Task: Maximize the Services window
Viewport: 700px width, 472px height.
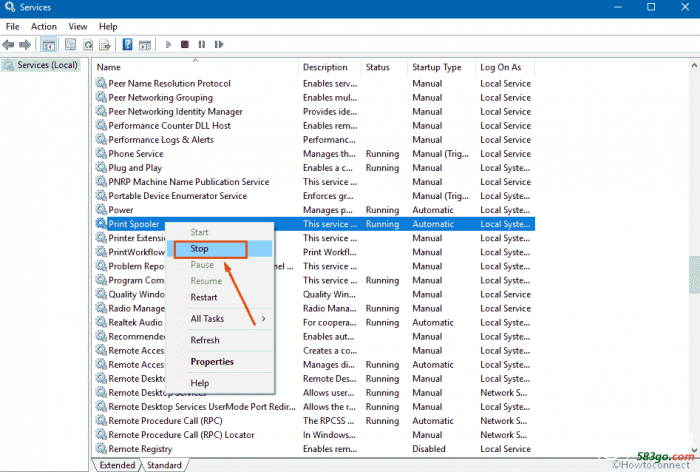Action: click(x=651, y=7)
